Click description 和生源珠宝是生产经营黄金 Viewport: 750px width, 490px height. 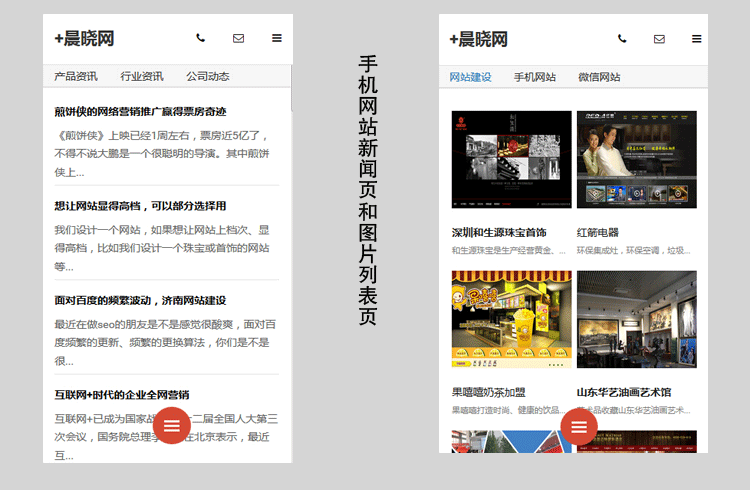[508, 250]
